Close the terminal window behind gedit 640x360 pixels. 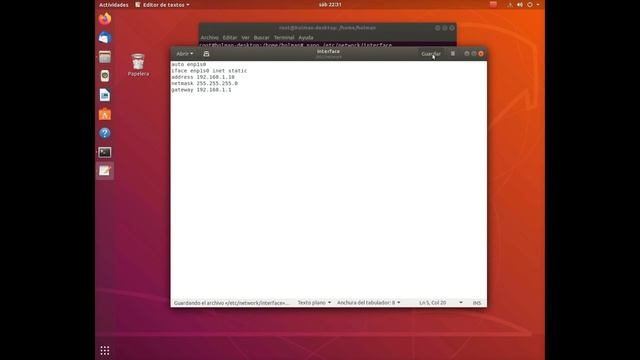[452, 28]
